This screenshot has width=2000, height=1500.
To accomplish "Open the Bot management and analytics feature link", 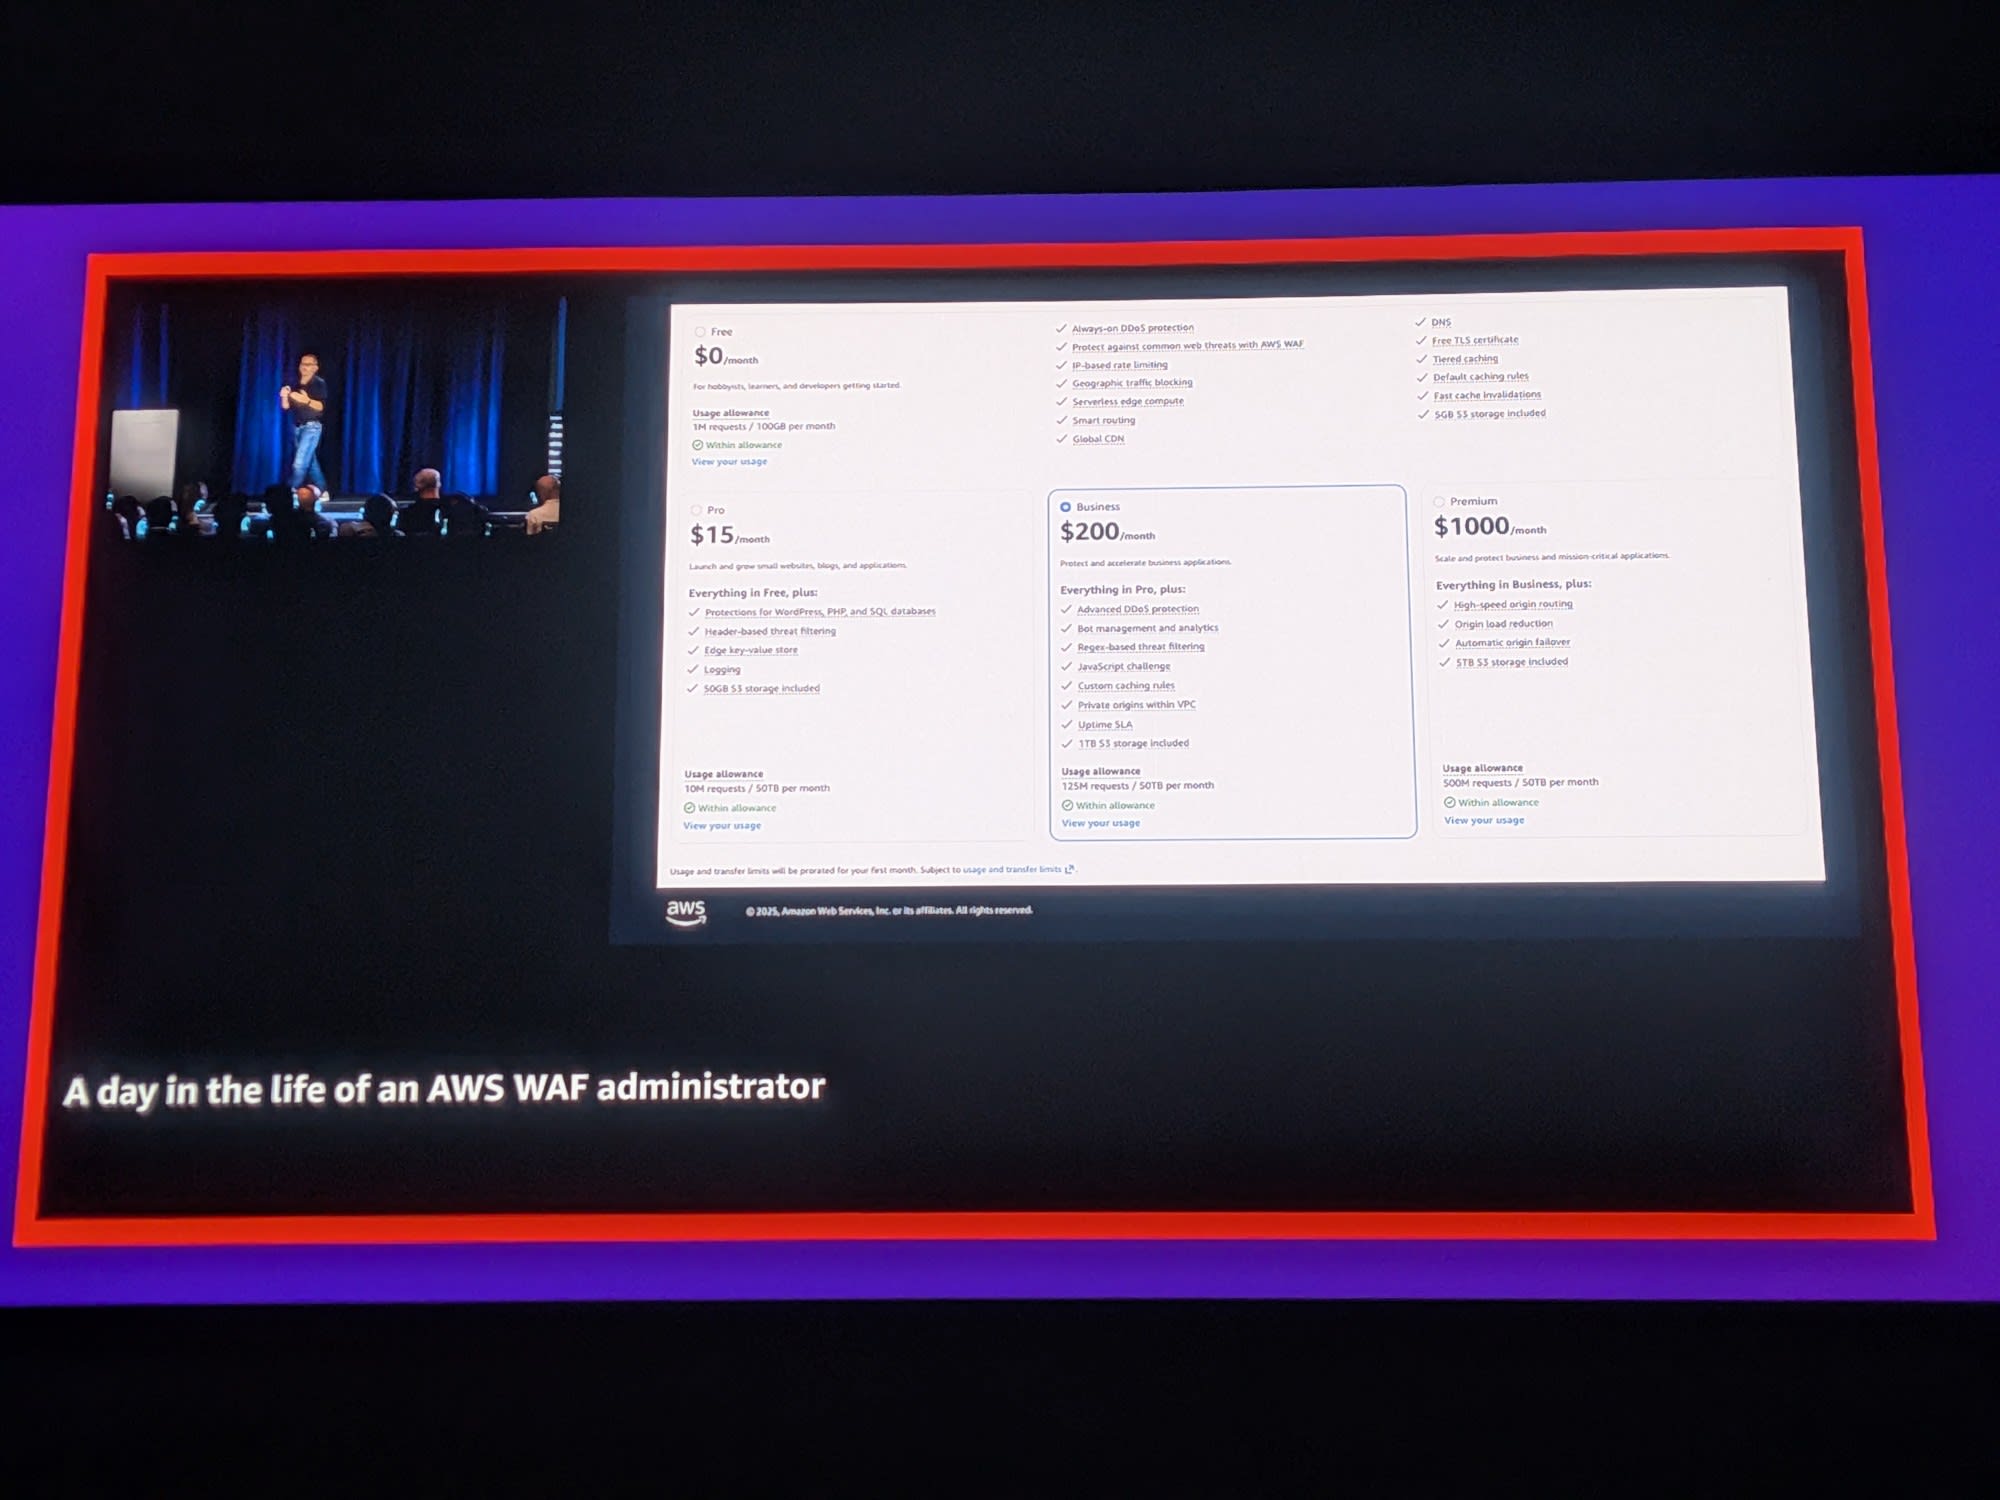I will point(1147,628).
